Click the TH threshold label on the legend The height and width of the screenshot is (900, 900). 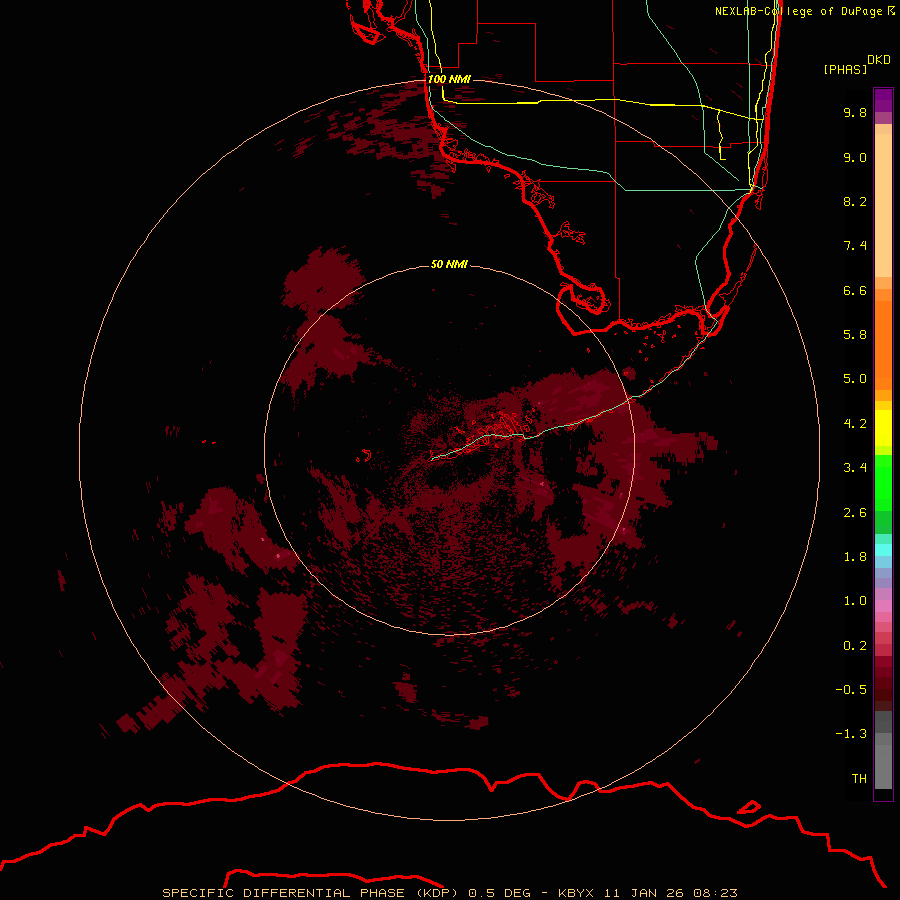pos(859,779)
